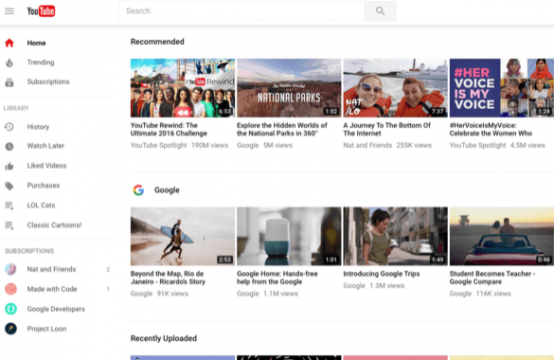Image resolution: width=554 pixels, height=360 pixels.
Task: Open the Watch Later clock icon
Action: (x=10, y=146)
